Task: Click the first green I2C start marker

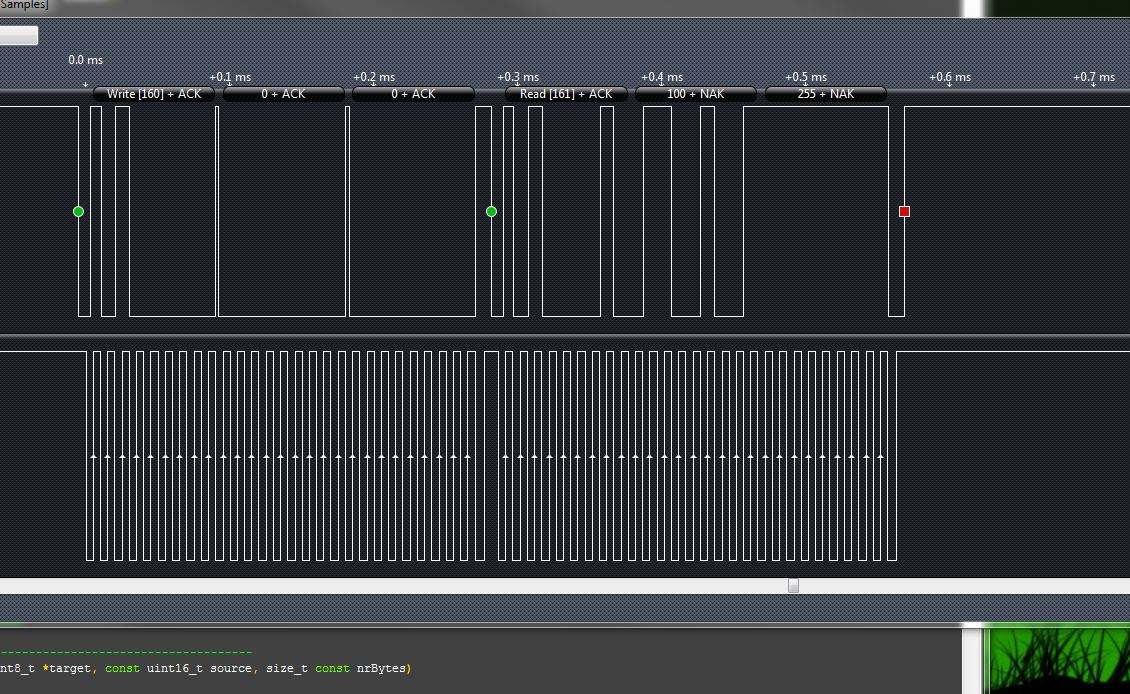Action: click(79, 211)
